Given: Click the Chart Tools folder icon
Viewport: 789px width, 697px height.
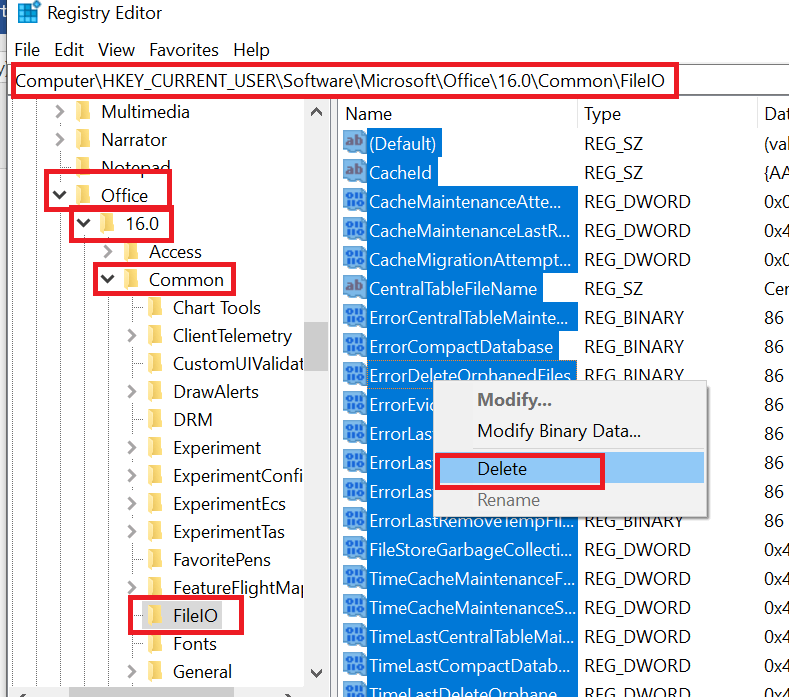Looking at the screenshot, I should 155,307.
